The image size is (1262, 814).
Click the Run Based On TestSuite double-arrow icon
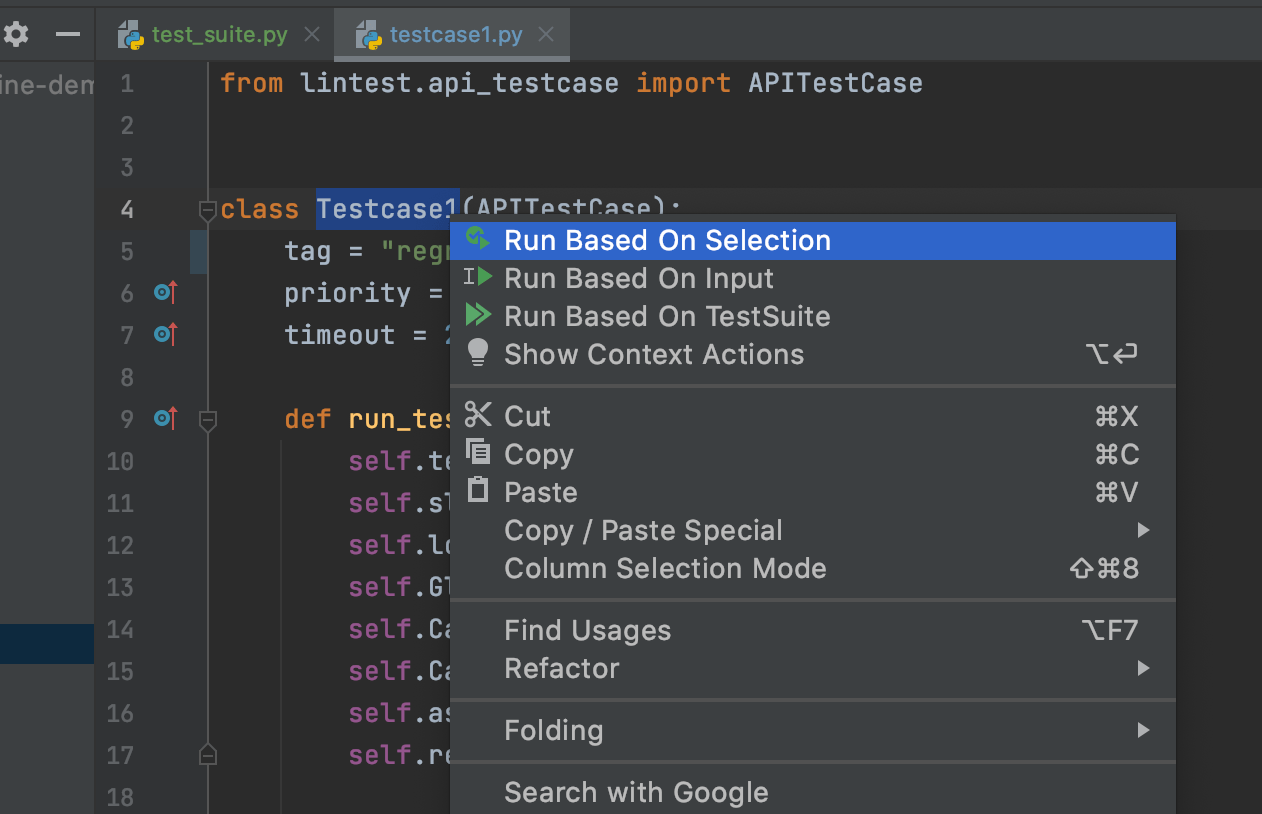coord(478,316)
